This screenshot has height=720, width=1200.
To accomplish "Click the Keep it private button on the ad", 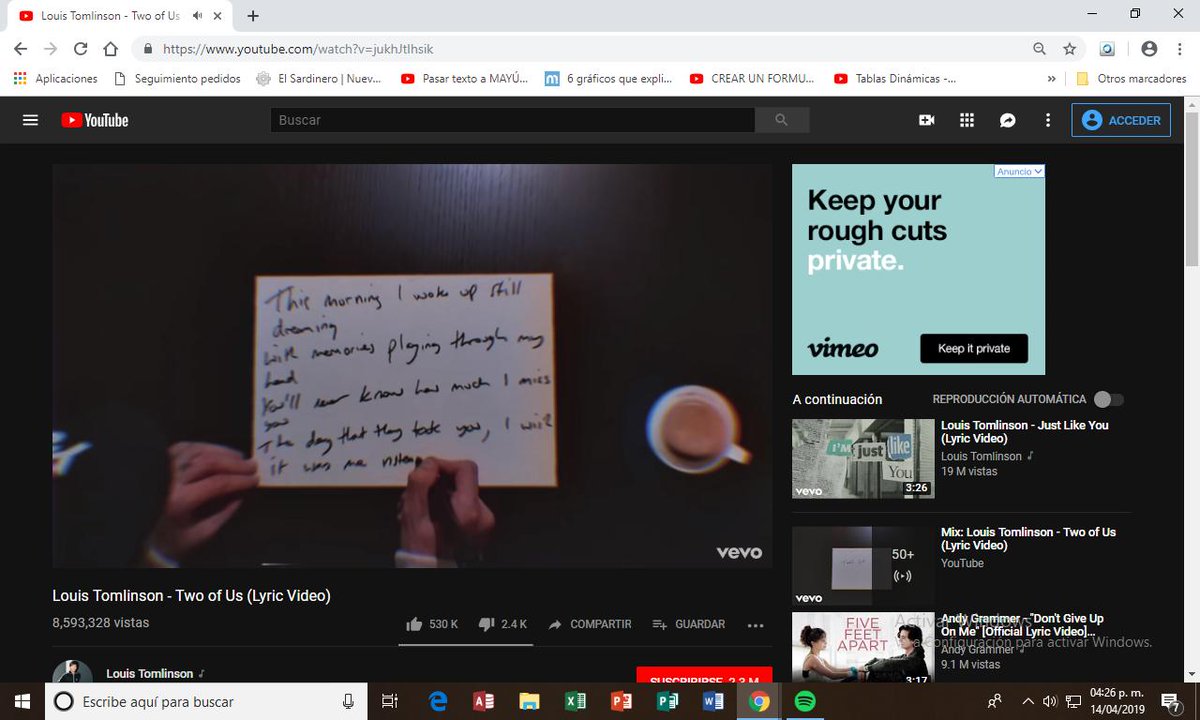I will [x=974, y=348].
